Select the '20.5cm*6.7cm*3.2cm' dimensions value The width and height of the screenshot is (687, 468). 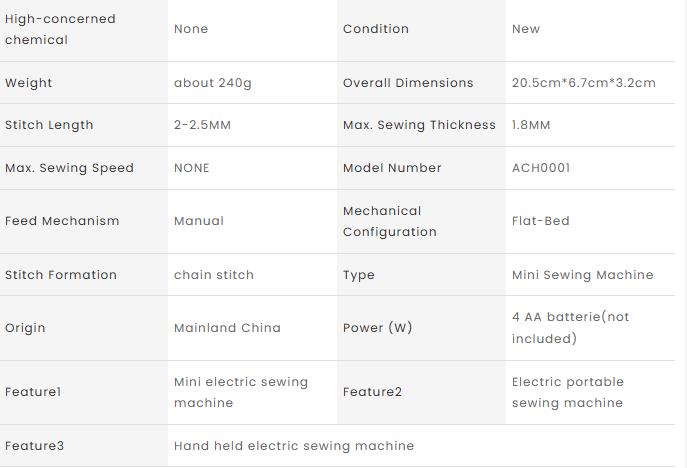point(583,83)
